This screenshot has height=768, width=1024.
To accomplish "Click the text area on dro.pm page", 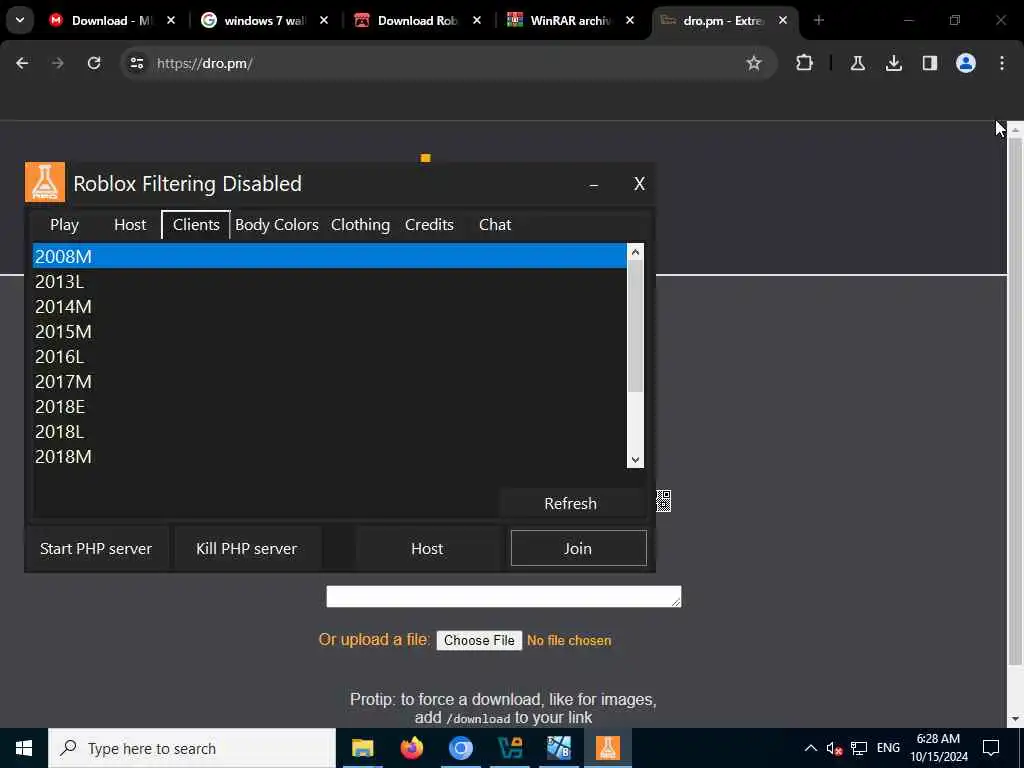I will [504, 596].
